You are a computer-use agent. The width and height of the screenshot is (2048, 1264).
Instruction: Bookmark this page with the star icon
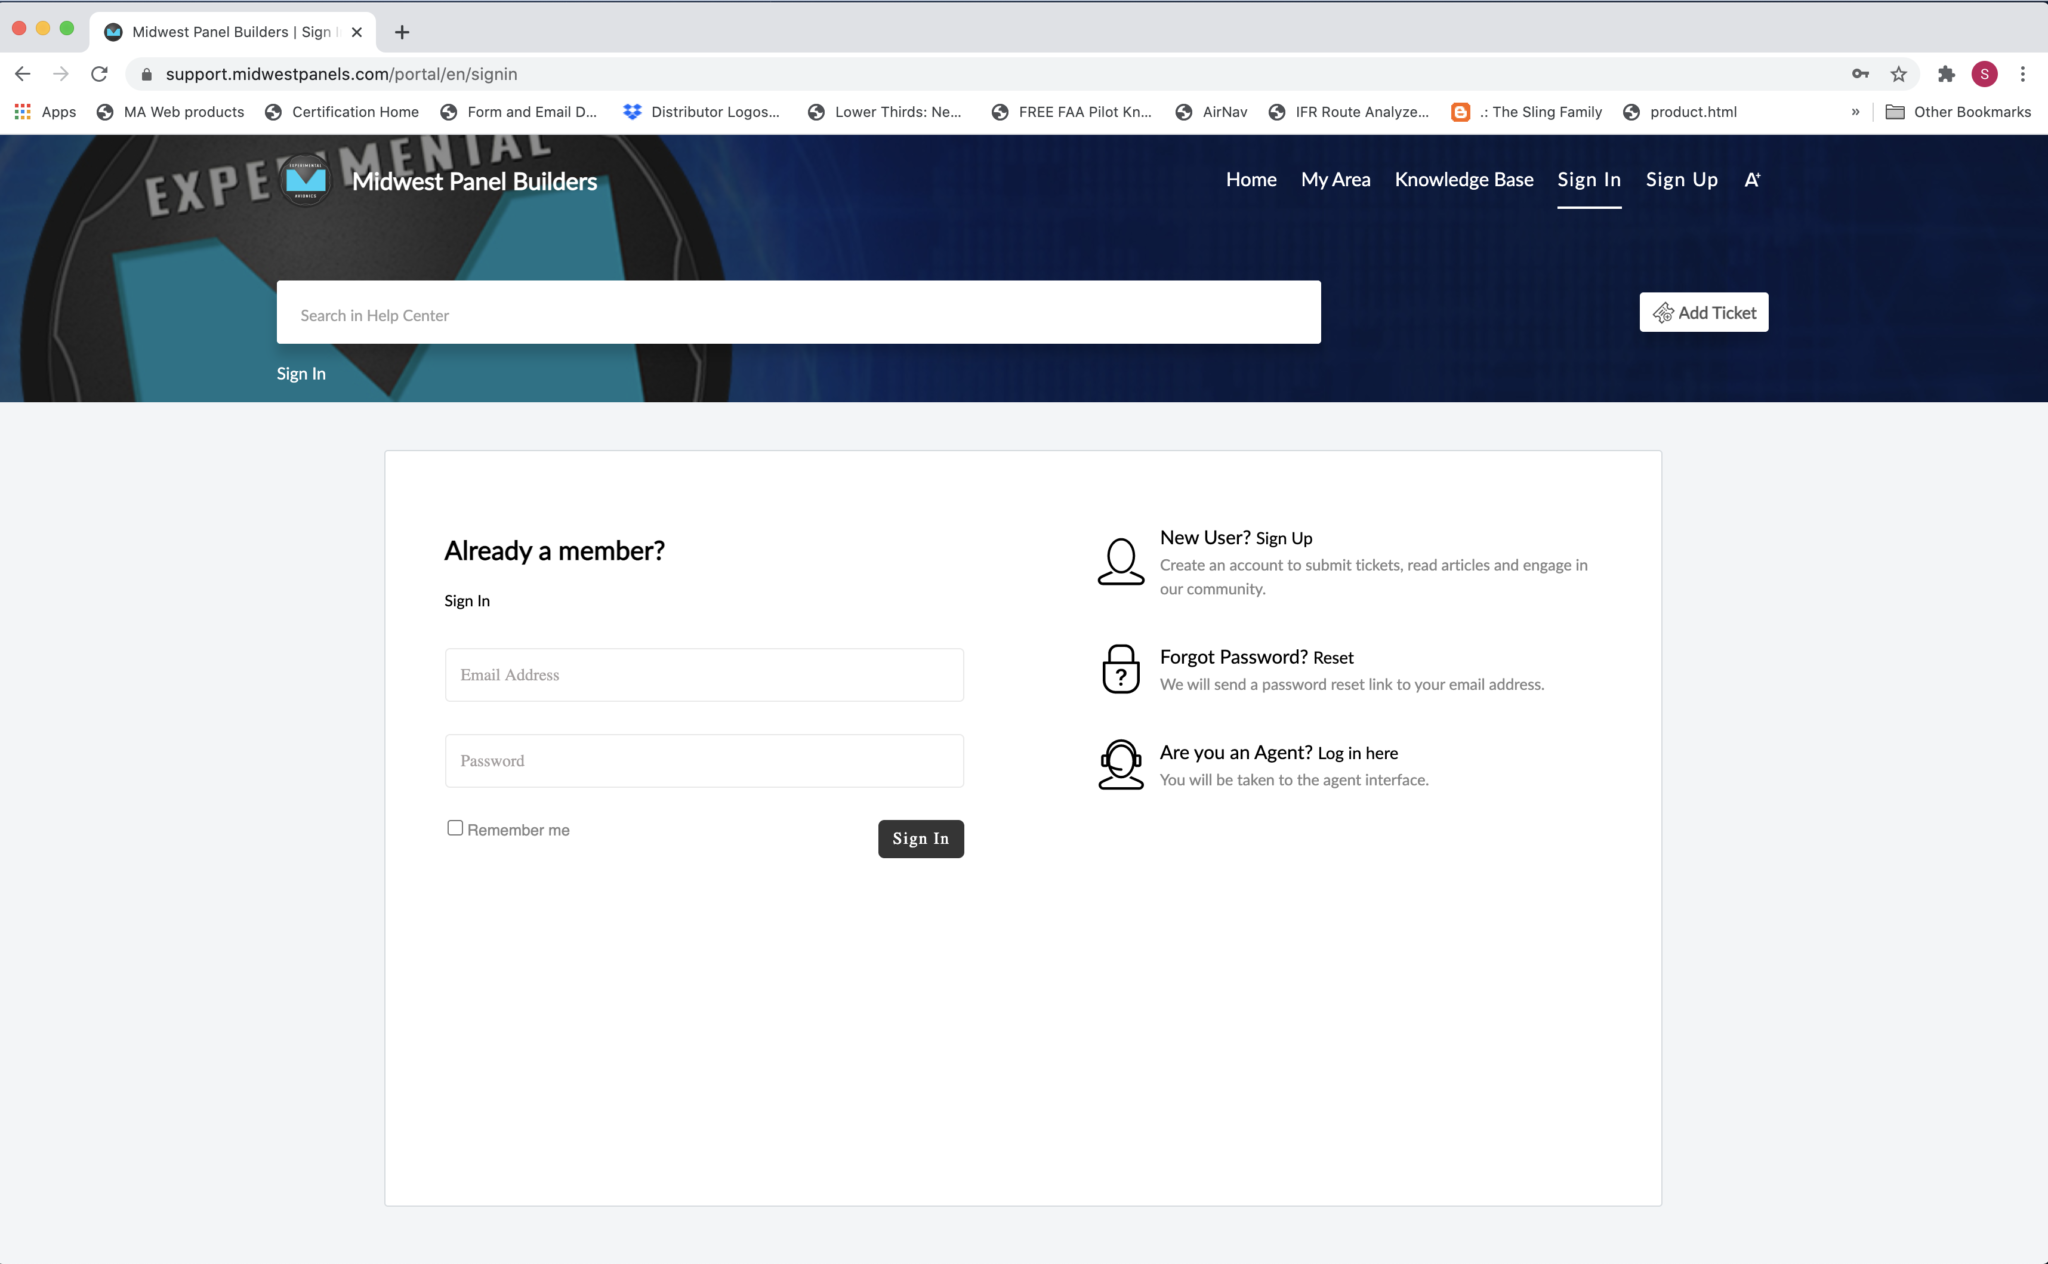(1898, 74)
